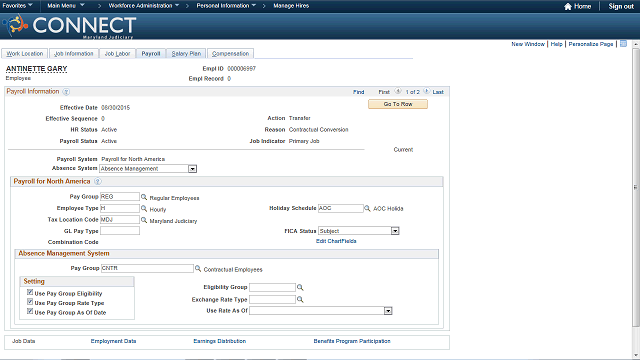Click Absence Pay Group field CNTR
640x360 pixels.
click(x=147, y=269)
